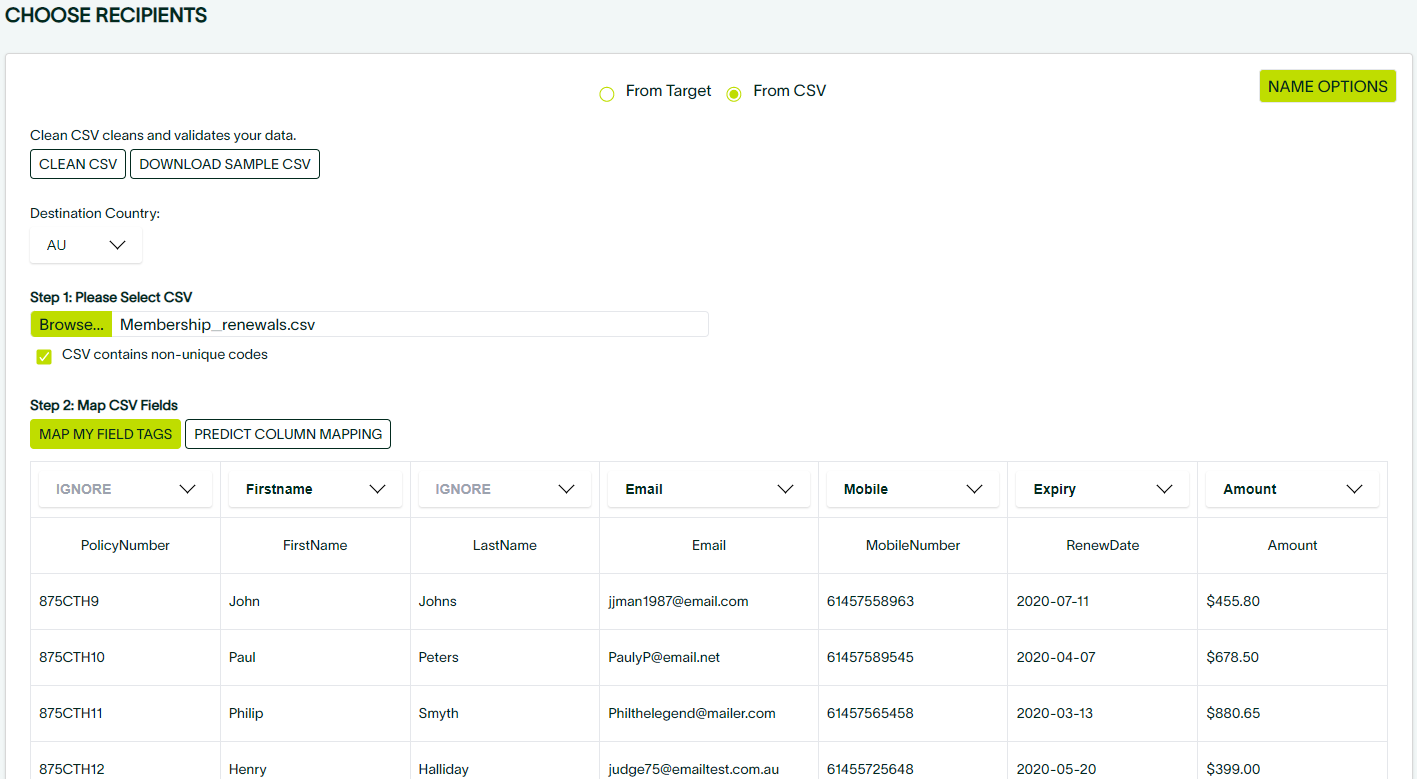The width and height of the screenshot is (1417, 779).
Task: Click DOWNLOAD SAMPLE CSV button
Action: coord(225,164)
